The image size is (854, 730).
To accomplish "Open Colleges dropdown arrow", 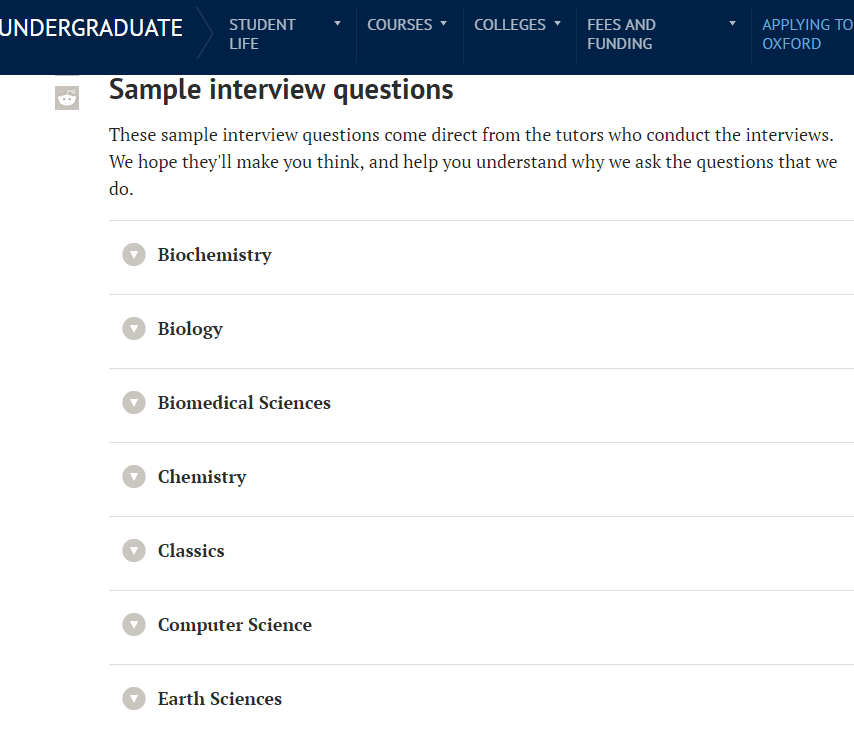I will (557, 24).
